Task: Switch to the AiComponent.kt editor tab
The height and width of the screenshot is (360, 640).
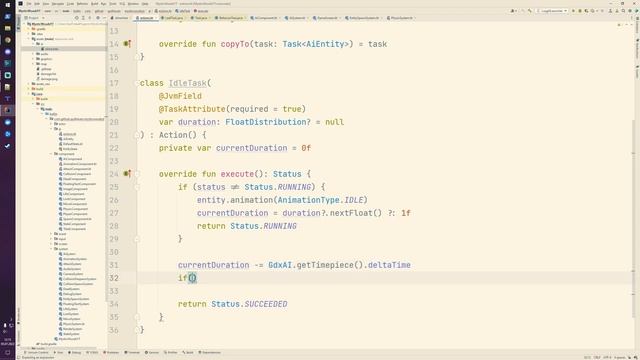Action: pos(264,18)
